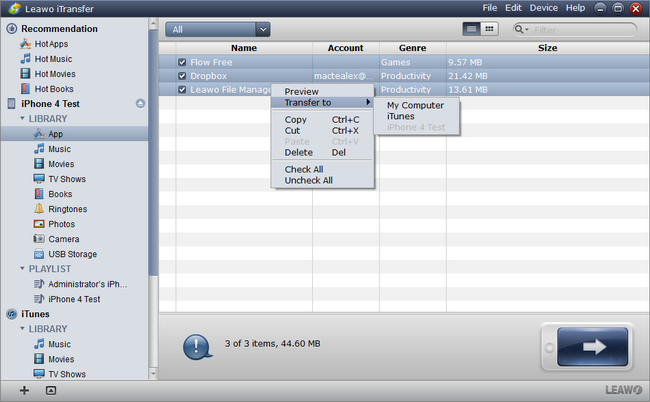This screenshot has height=402, width=650.
Task: Select the iTunes section
Action: [x=28, y=314]
